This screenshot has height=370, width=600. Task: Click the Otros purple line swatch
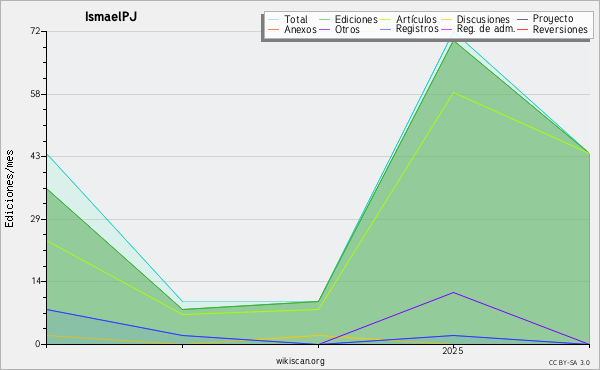(324, 29)
